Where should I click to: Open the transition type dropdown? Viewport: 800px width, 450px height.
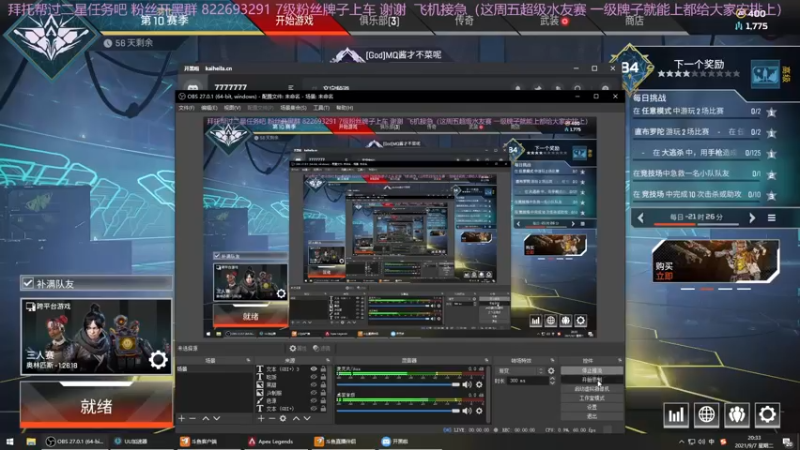[519, 371]
